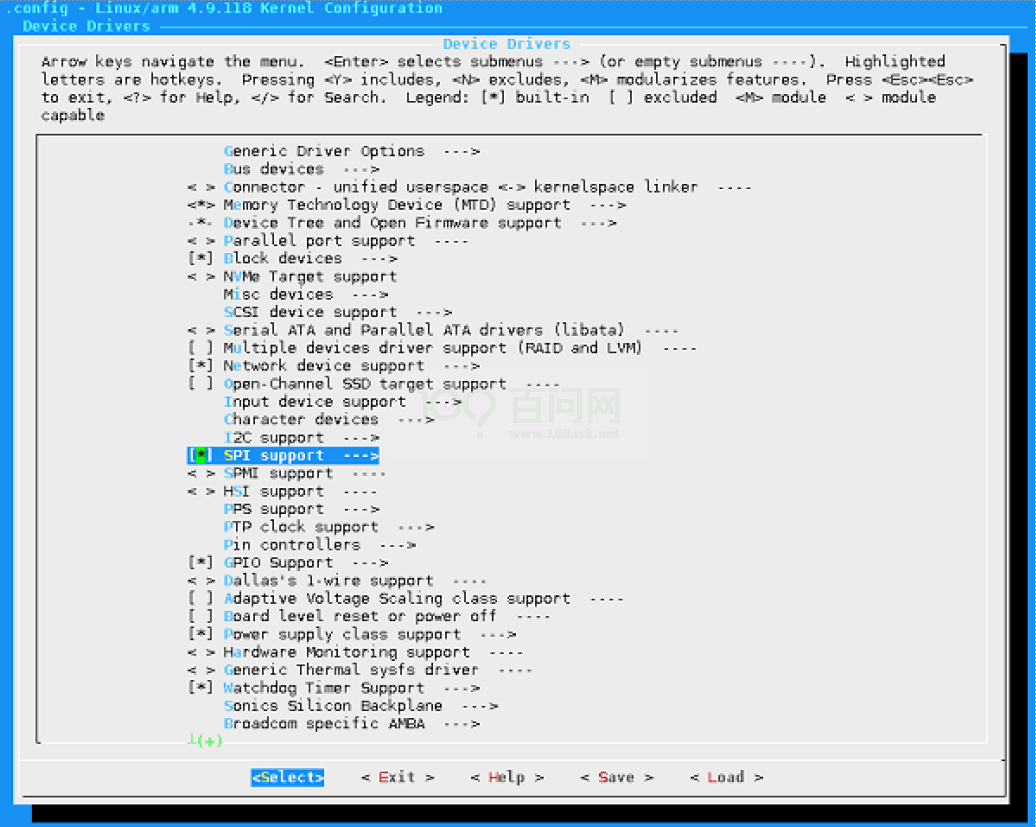Save the configuration with the Save button
The width and height of the screenshot is (1036, 827).
pos(609,776)
